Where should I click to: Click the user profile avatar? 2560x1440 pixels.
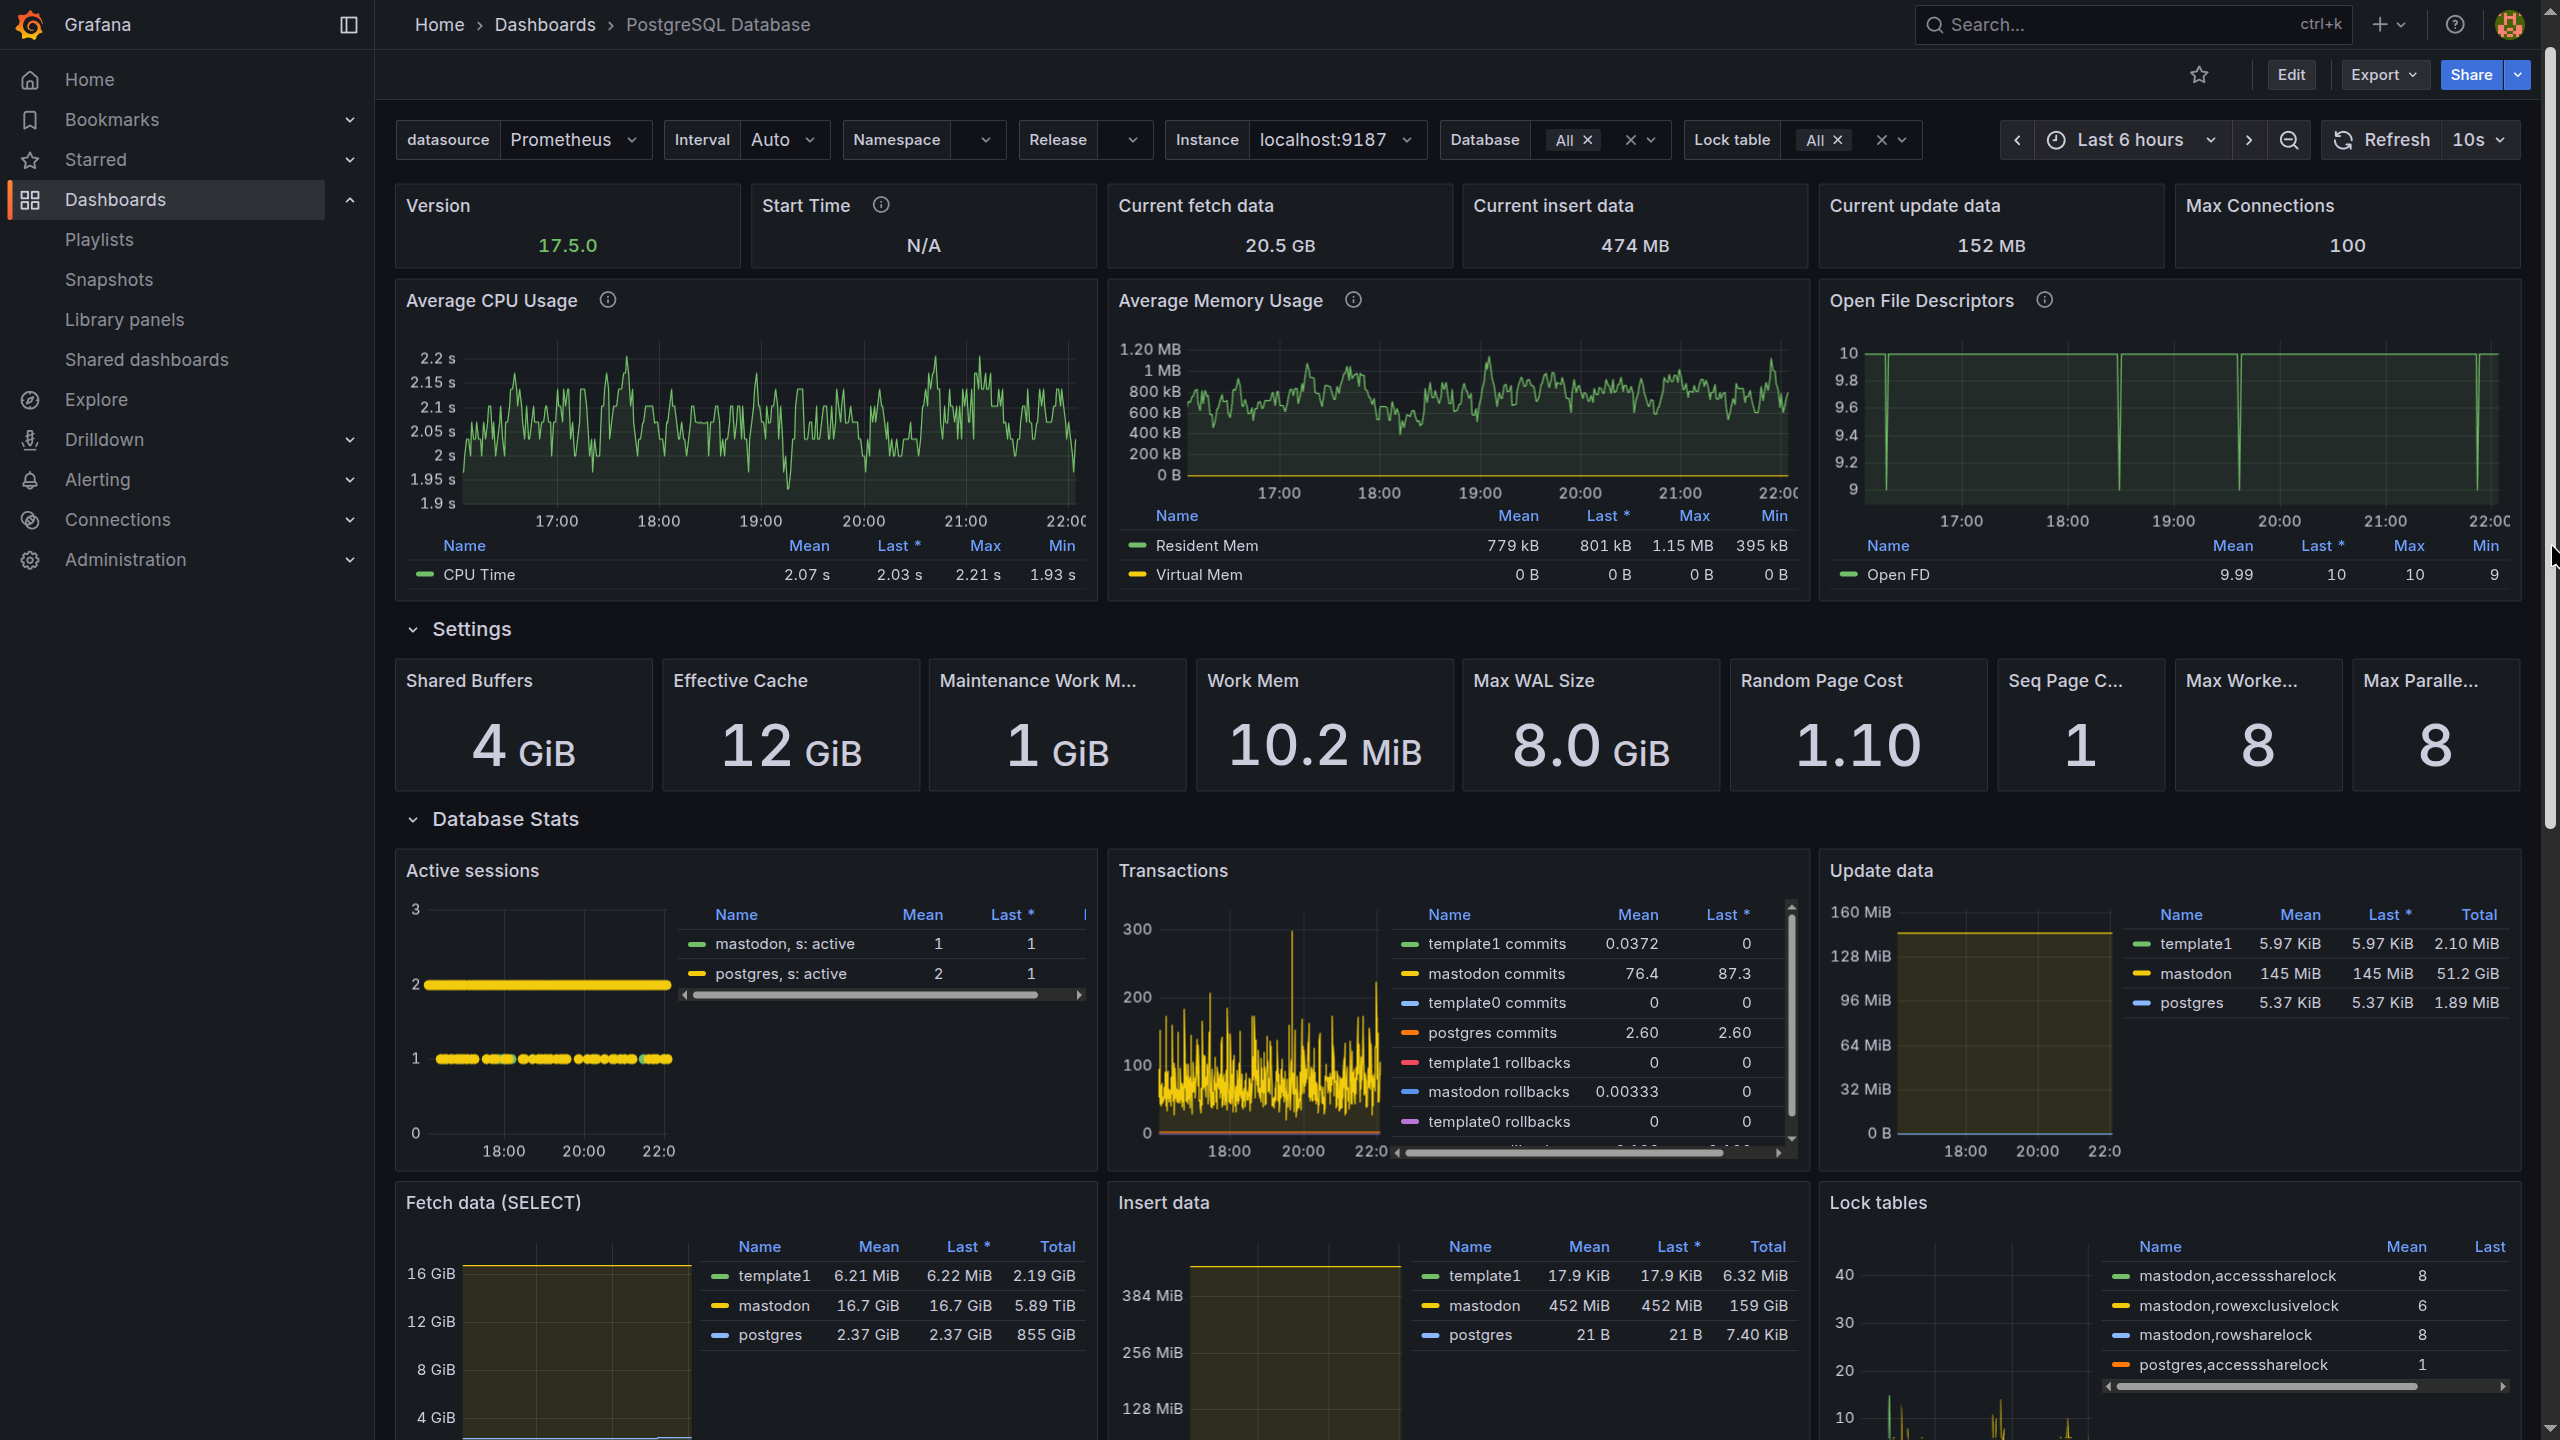(x=2509, y=25)
